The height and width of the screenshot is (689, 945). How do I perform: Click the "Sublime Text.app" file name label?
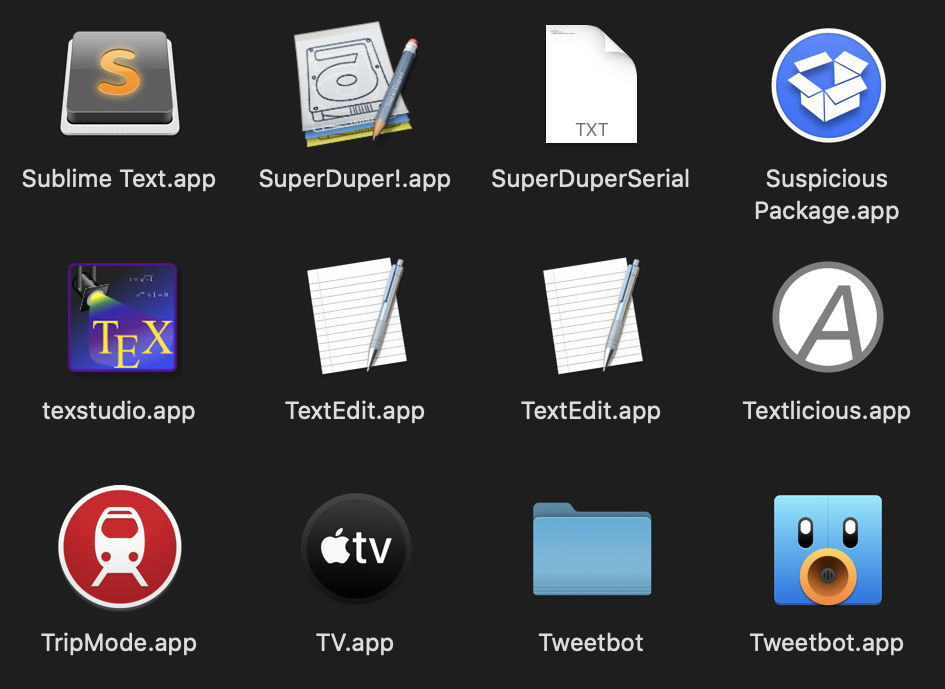[x=119, y=179]
